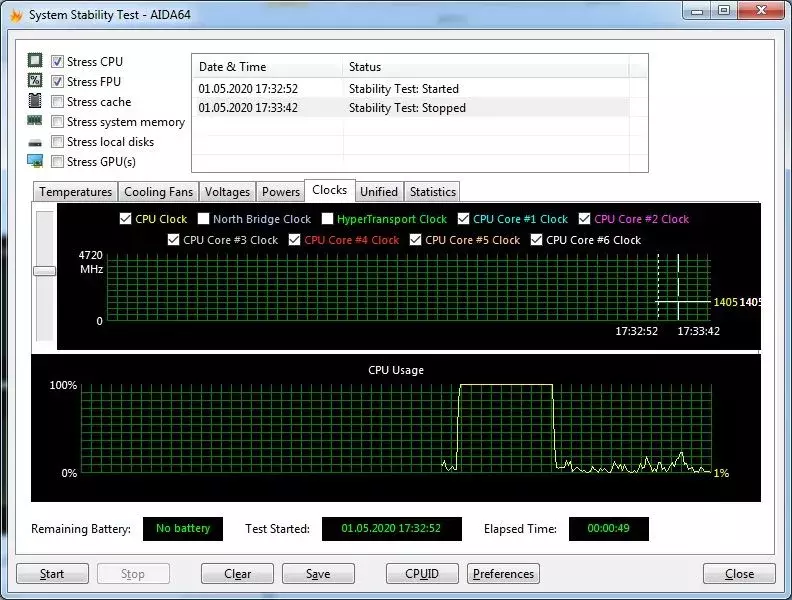Click the Close button at bottom right
The image size is (792, 600).
pos(739,574)
